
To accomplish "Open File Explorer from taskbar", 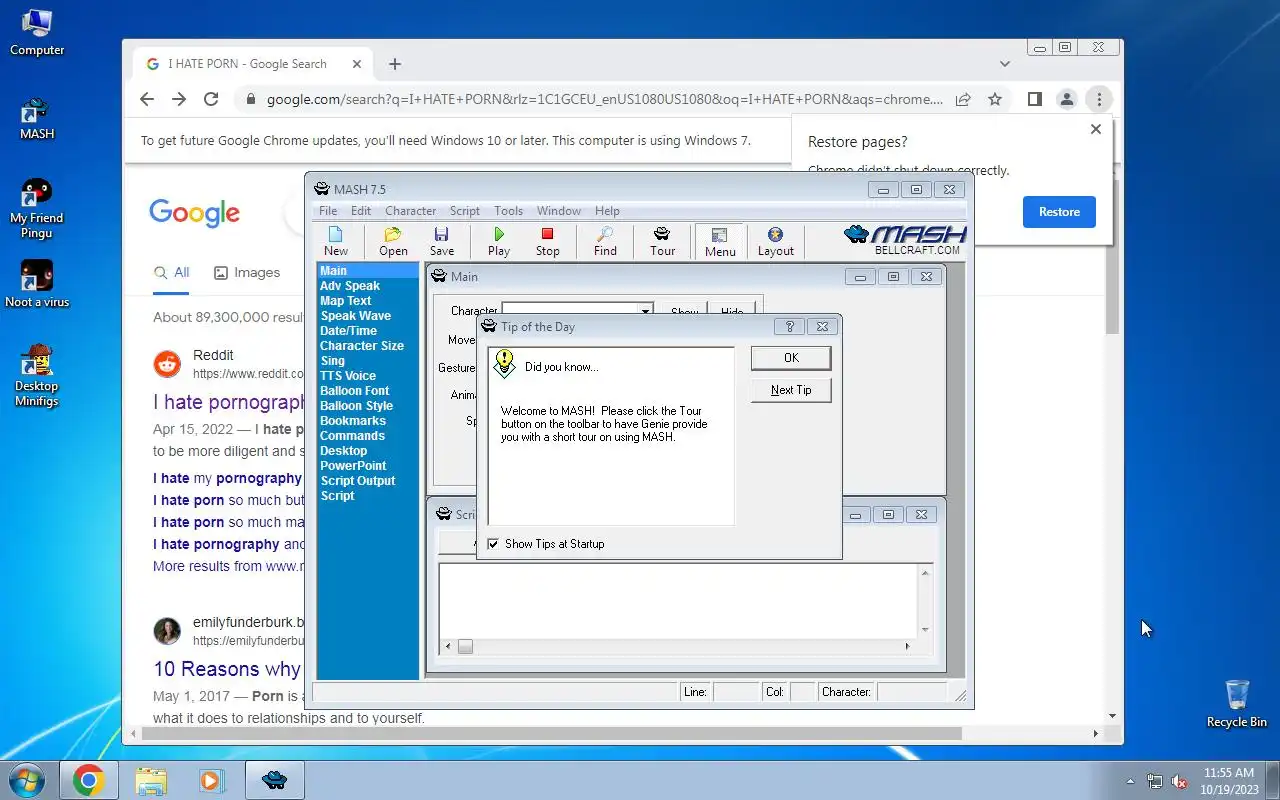I will point(151,780).
